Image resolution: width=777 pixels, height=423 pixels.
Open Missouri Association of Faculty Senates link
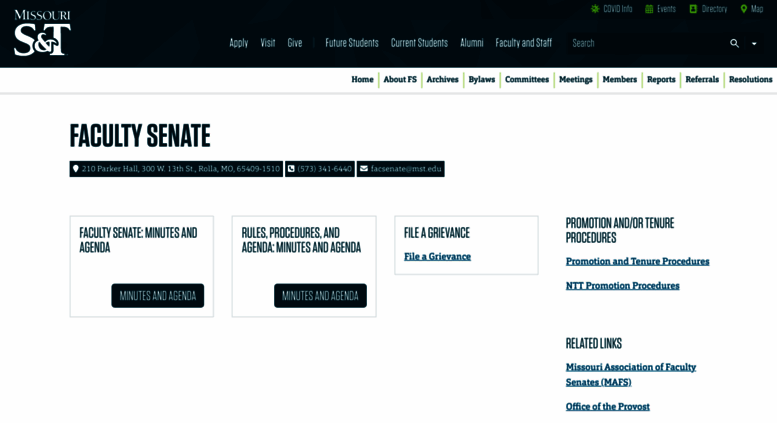coord(631,374)
